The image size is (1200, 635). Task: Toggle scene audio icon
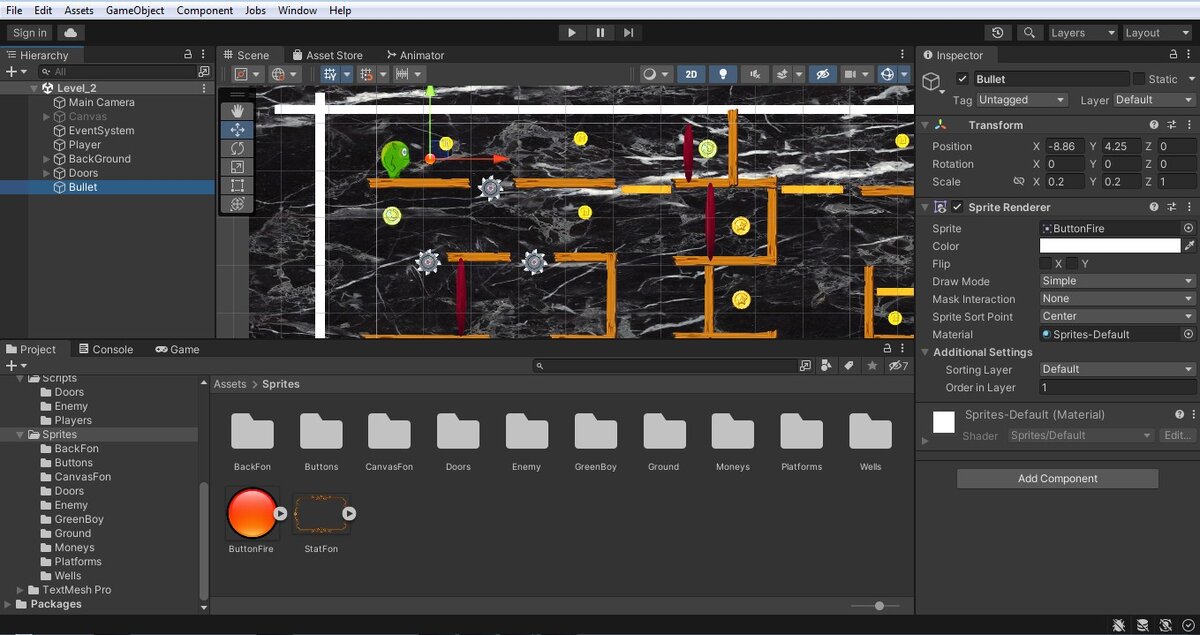755,74
